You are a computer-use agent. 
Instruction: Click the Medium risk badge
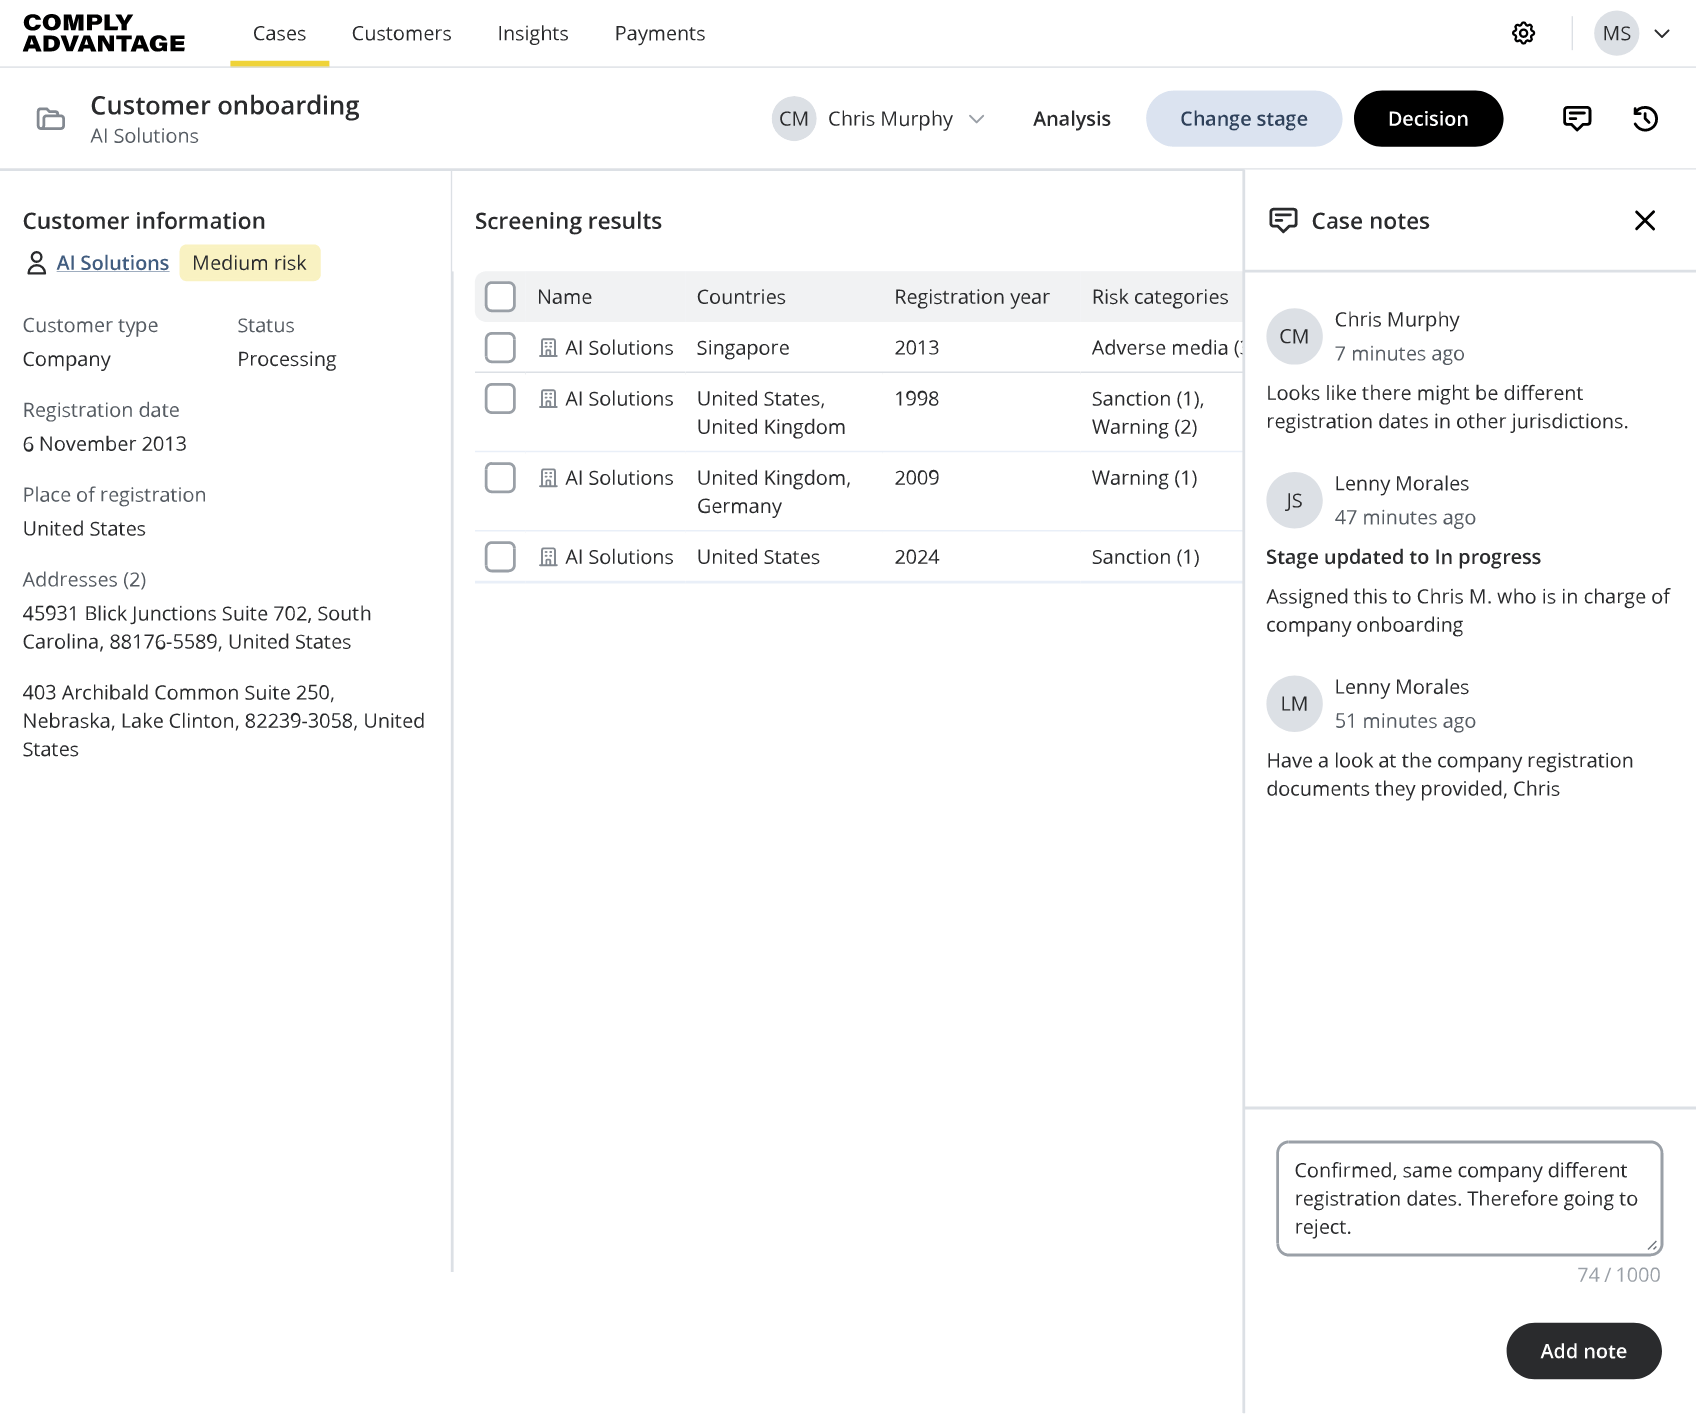250,263
